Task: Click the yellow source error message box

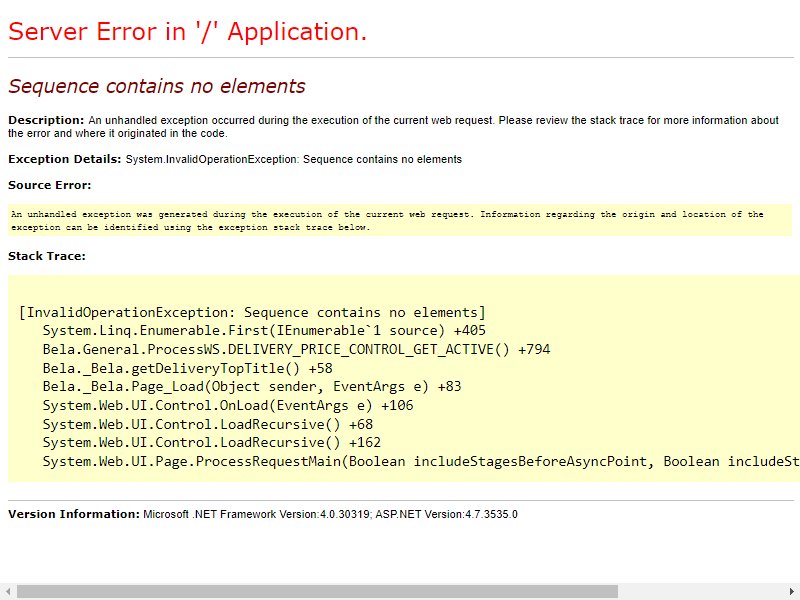Action: coord(400,220)
